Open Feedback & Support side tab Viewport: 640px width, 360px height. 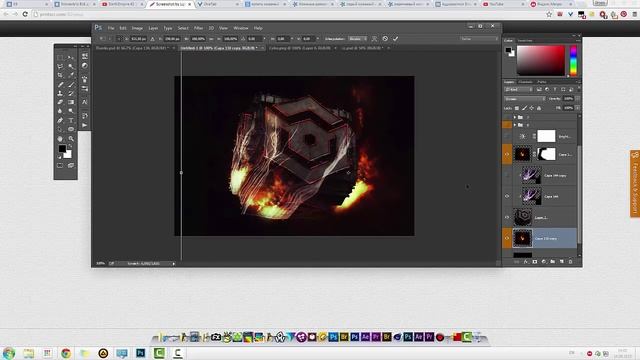635,183
